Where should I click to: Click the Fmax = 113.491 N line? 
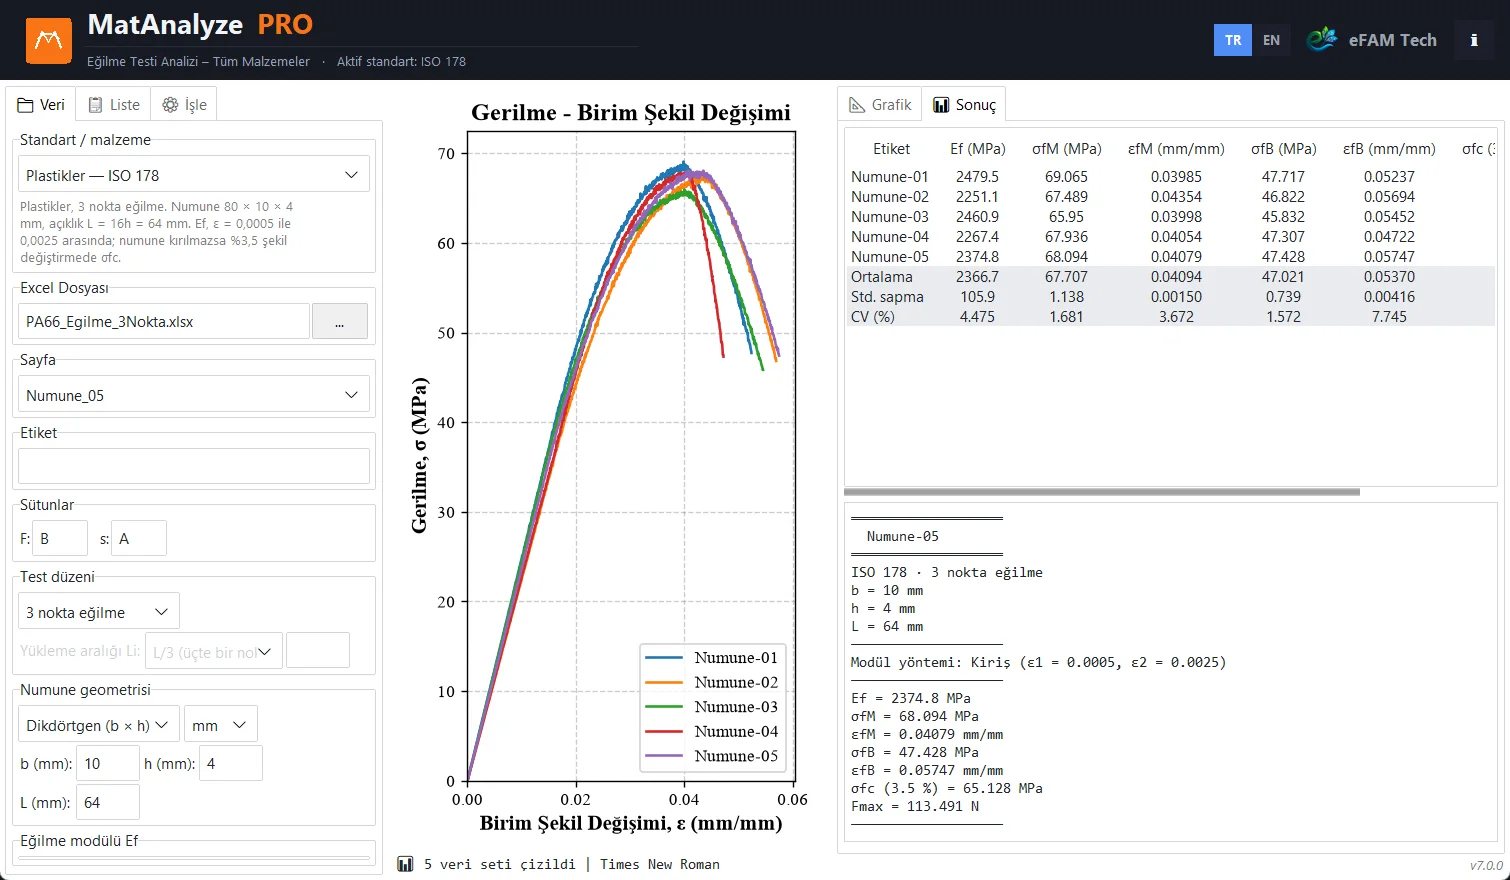pos(915,806)
